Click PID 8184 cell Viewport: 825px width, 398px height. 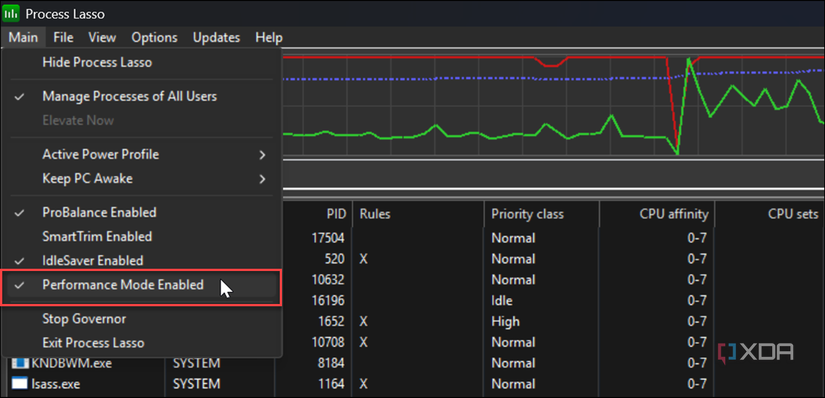pos(331,363)
